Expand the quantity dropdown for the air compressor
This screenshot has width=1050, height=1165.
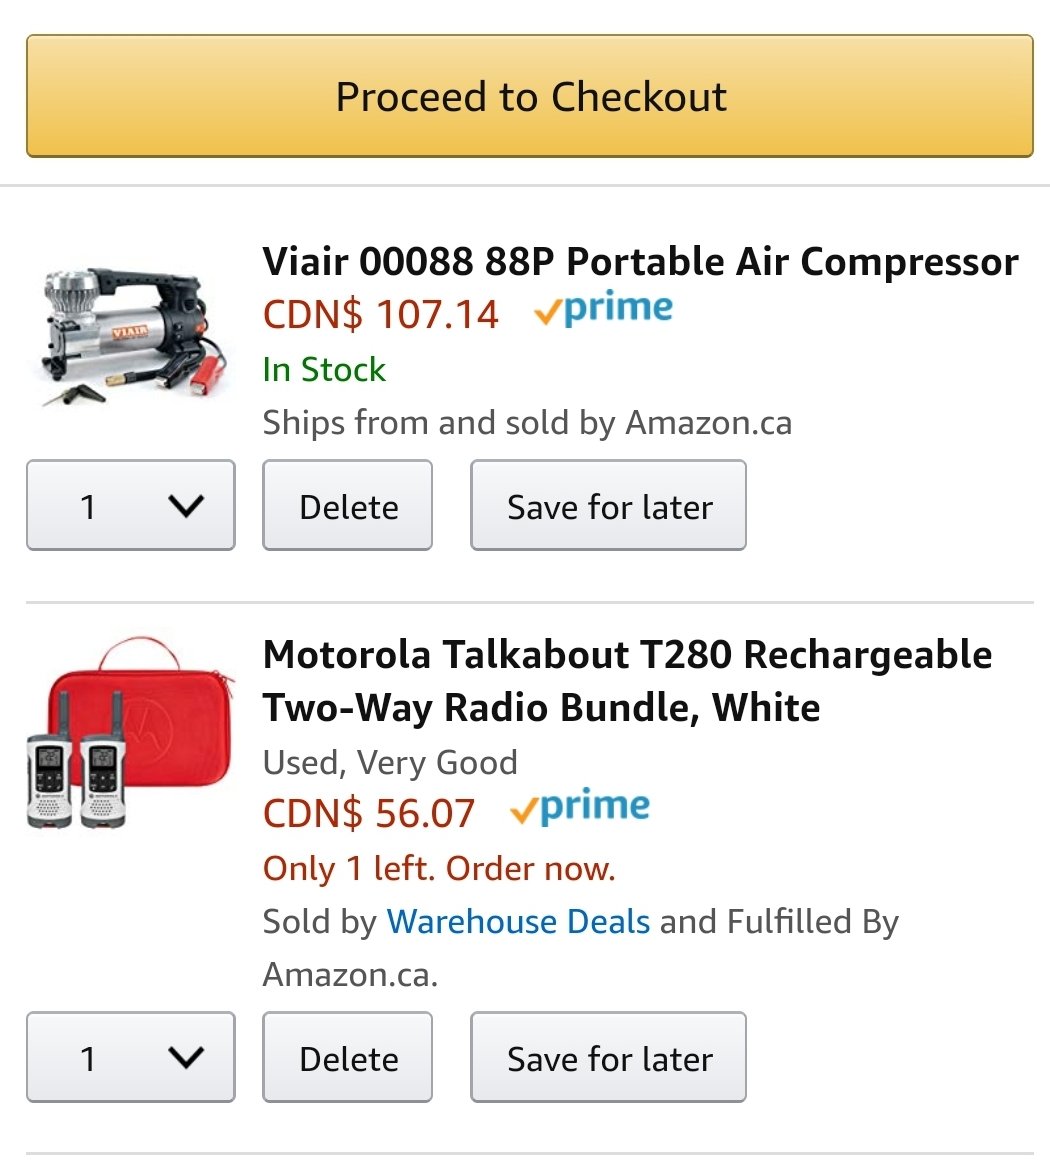click(x=131, y=505)
